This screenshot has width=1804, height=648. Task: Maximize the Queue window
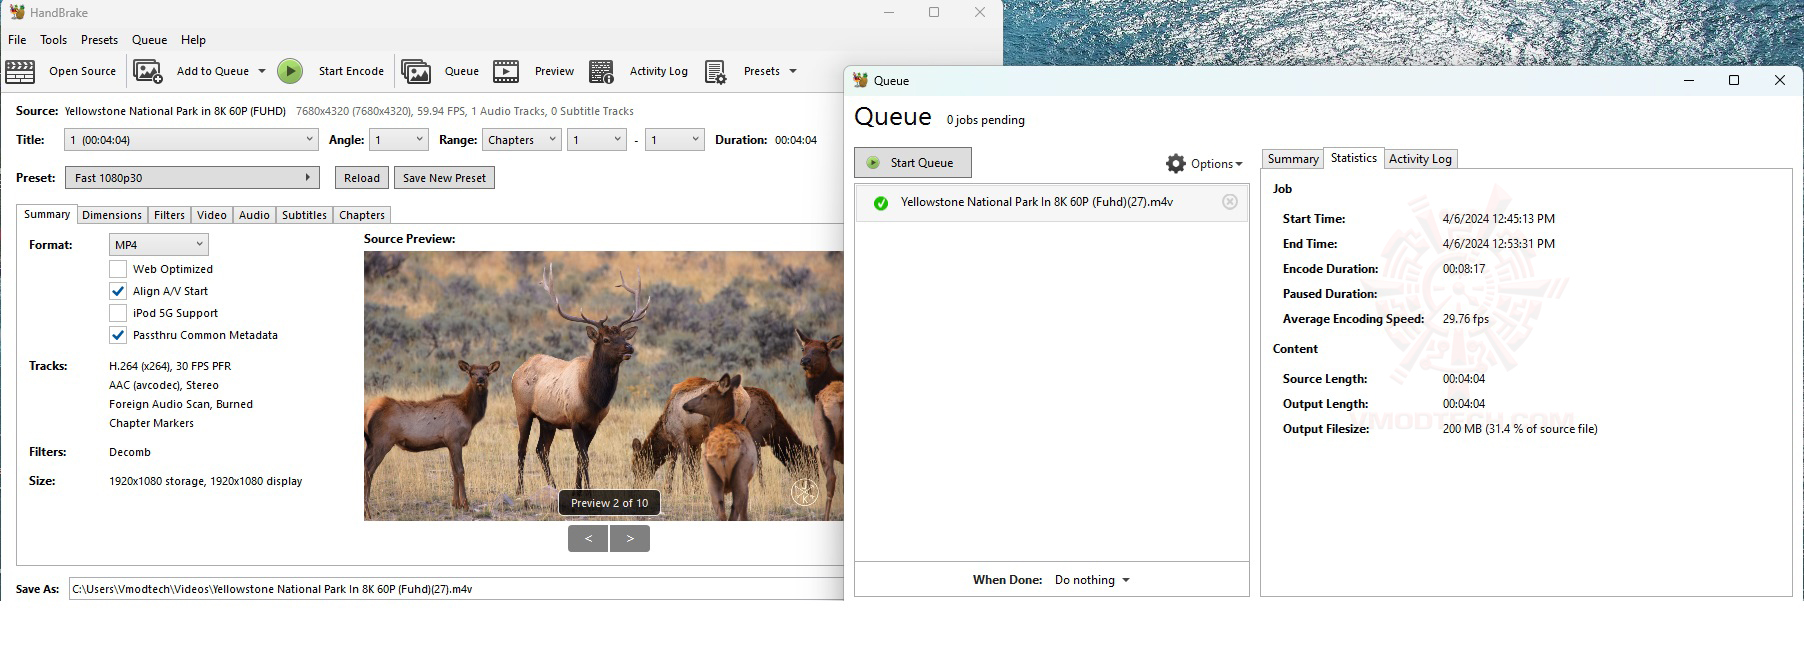point(1734,80)
